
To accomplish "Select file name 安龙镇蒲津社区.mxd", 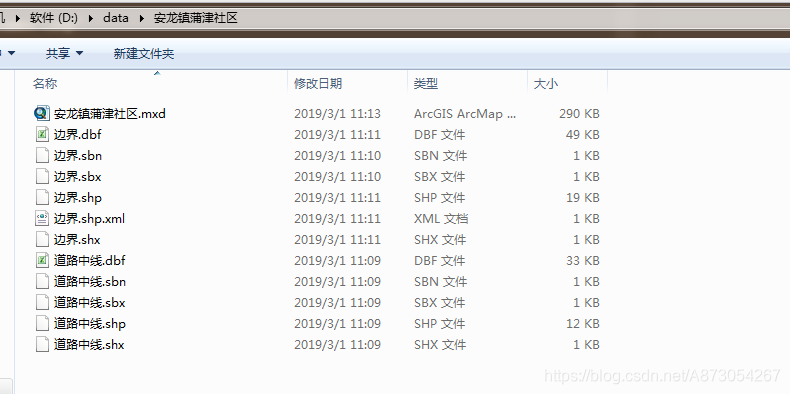I will (x=110, y=114).
